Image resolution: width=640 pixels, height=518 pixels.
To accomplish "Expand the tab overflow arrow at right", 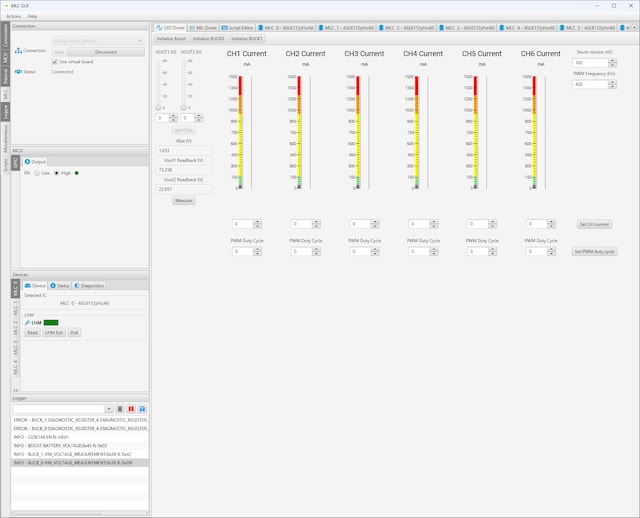I will pyautogui.click(x=635, y=27).
